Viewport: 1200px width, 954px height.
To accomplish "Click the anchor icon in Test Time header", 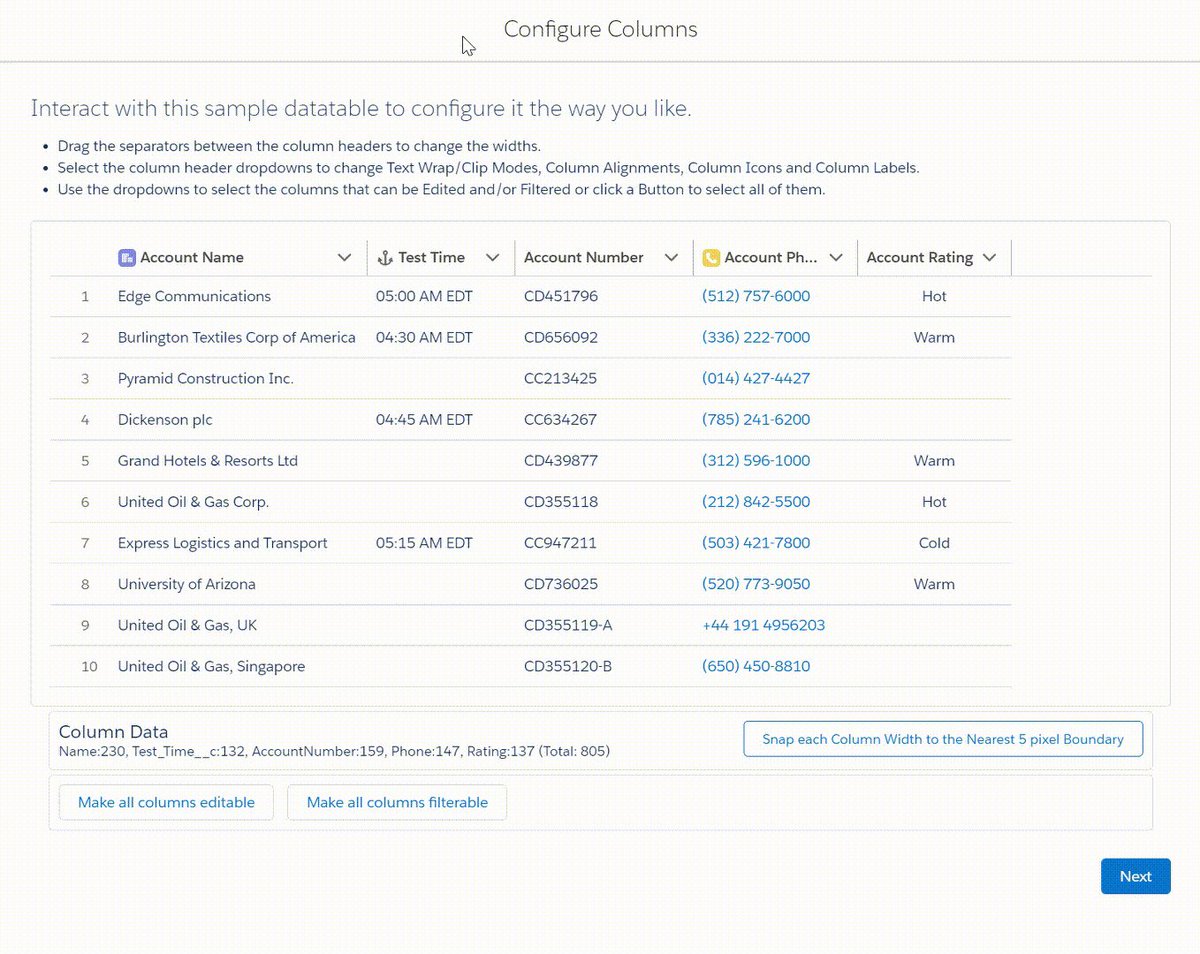I will tap(384, 258).
